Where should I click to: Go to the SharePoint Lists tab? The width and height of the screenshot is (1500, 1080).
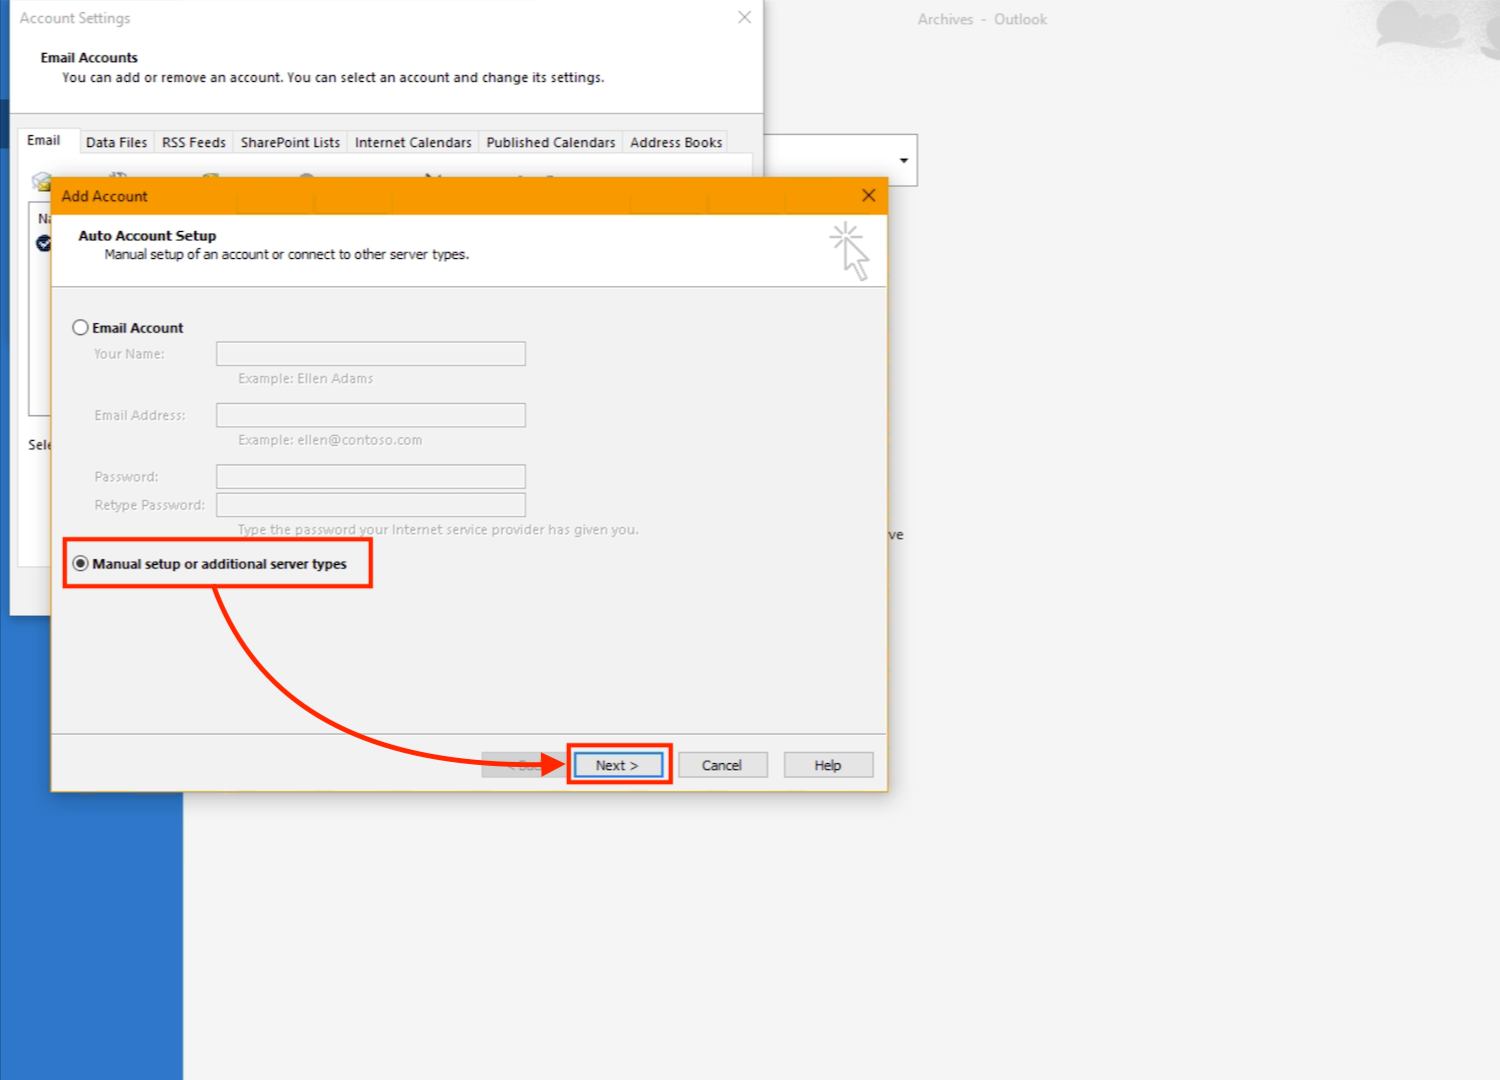(290, 143)
